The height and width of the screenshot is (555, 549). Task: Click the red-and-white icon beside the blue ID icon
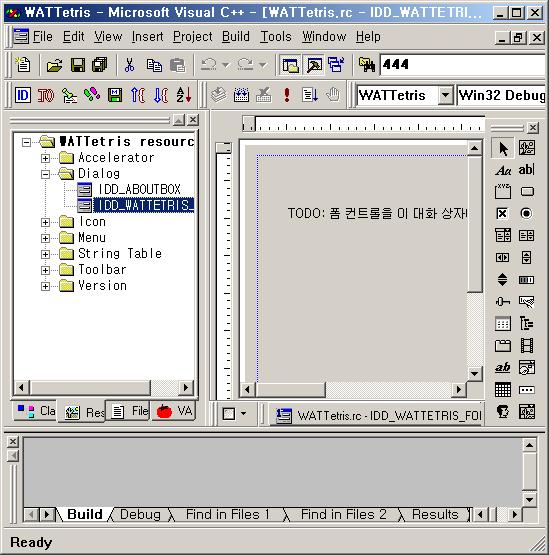46,95
